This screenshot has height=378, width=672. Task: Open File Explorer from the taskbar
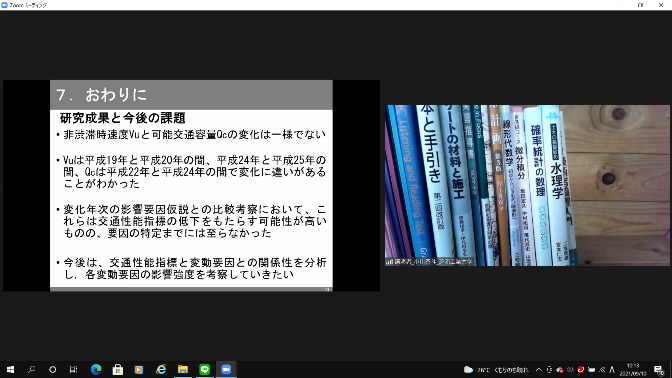point(183,369)
